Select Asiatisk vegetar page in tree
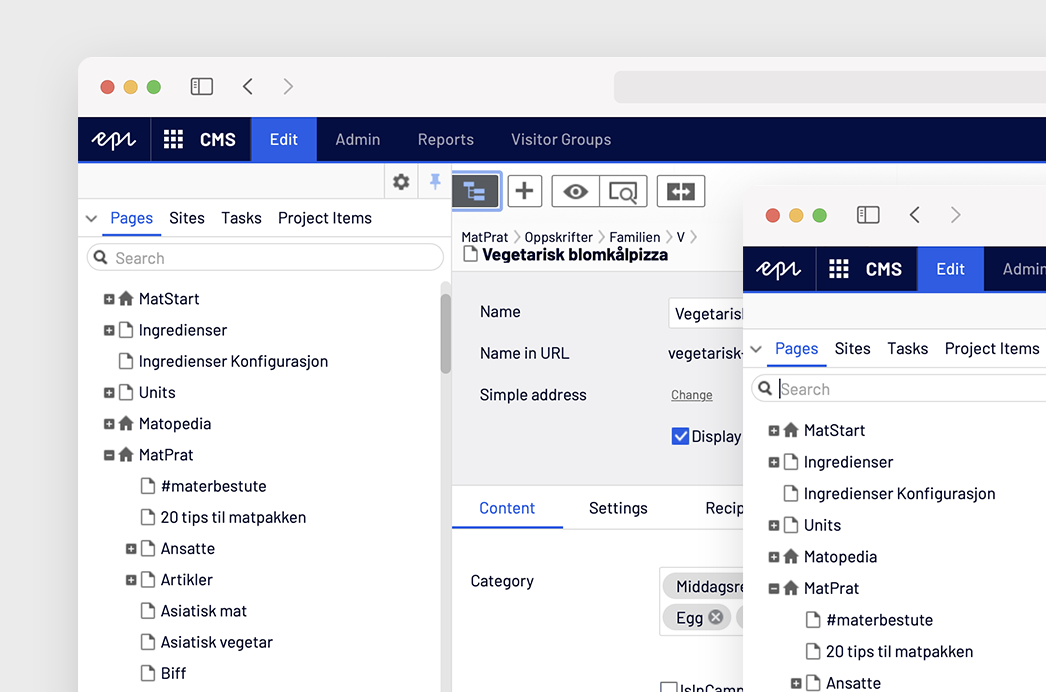Image resolution: width=1046 pixels, height=692 pixels. tap(216, 643)
